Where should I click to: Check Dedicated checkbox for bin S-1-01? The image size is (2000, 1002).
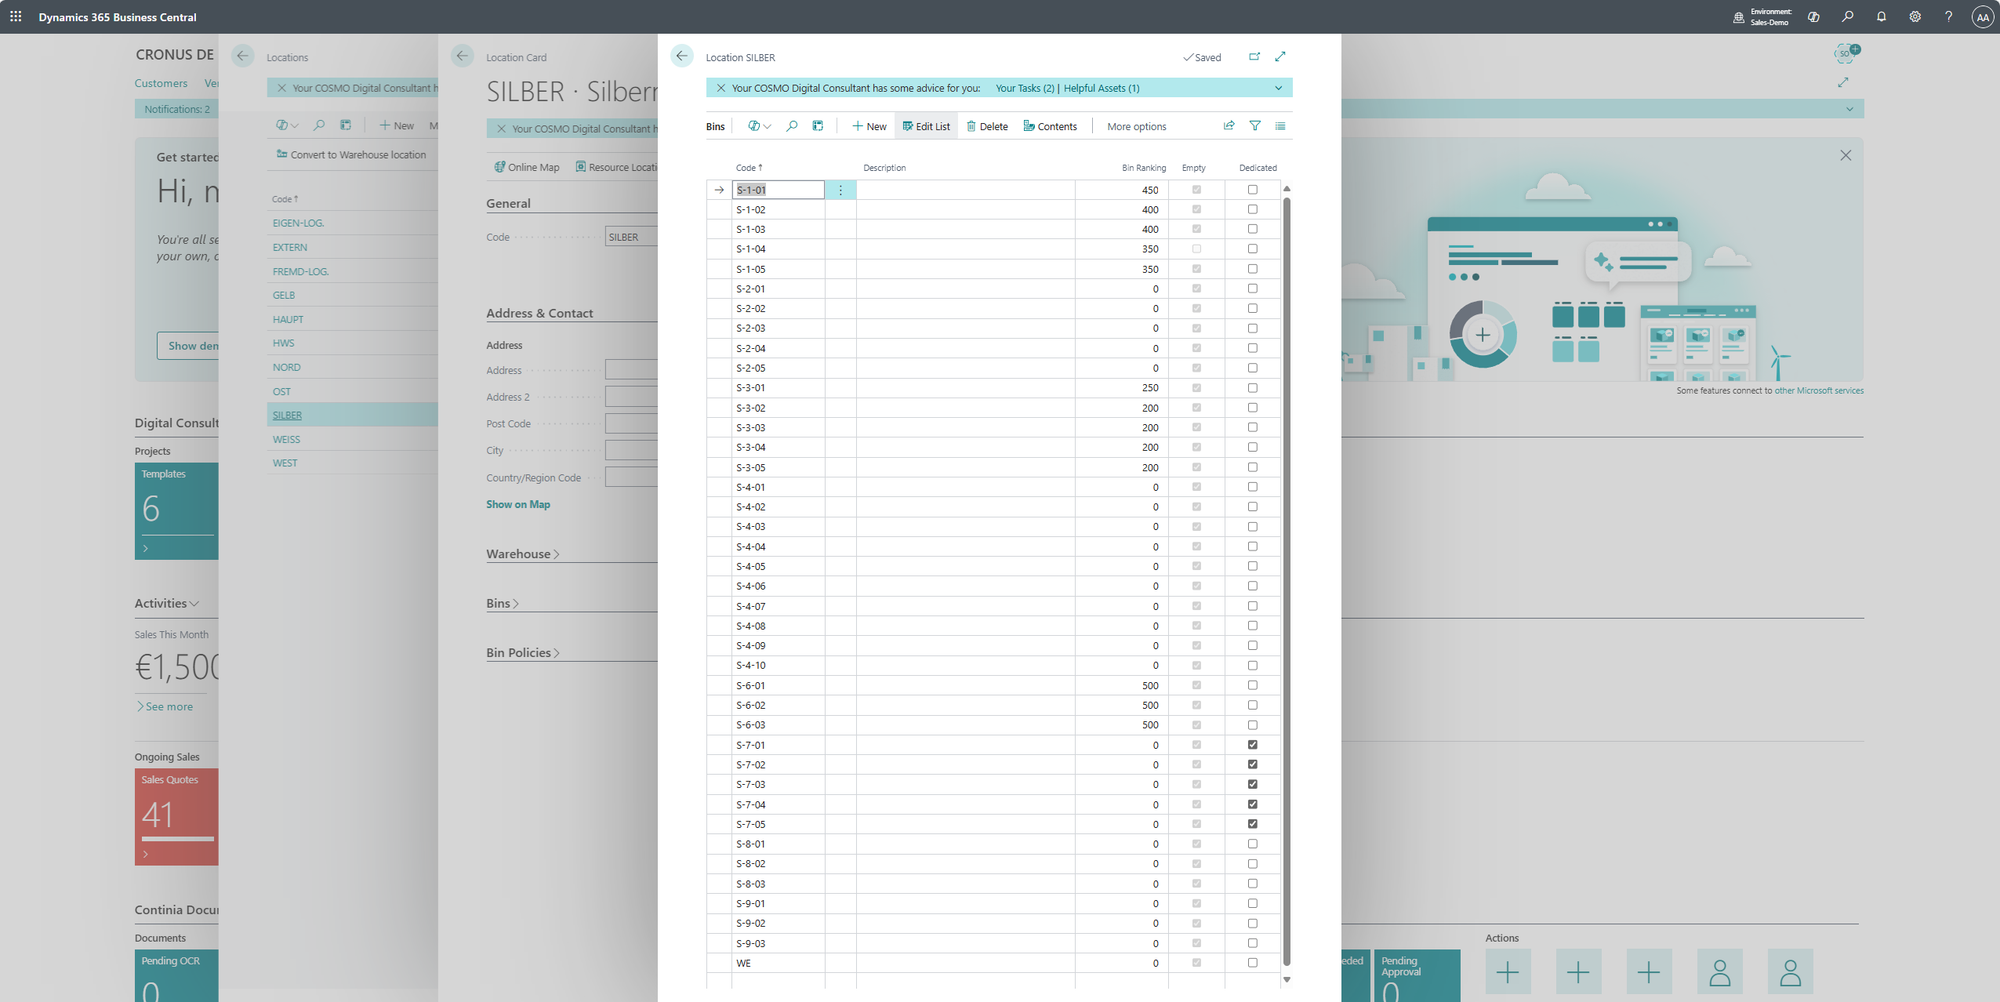pos(1252,190)
